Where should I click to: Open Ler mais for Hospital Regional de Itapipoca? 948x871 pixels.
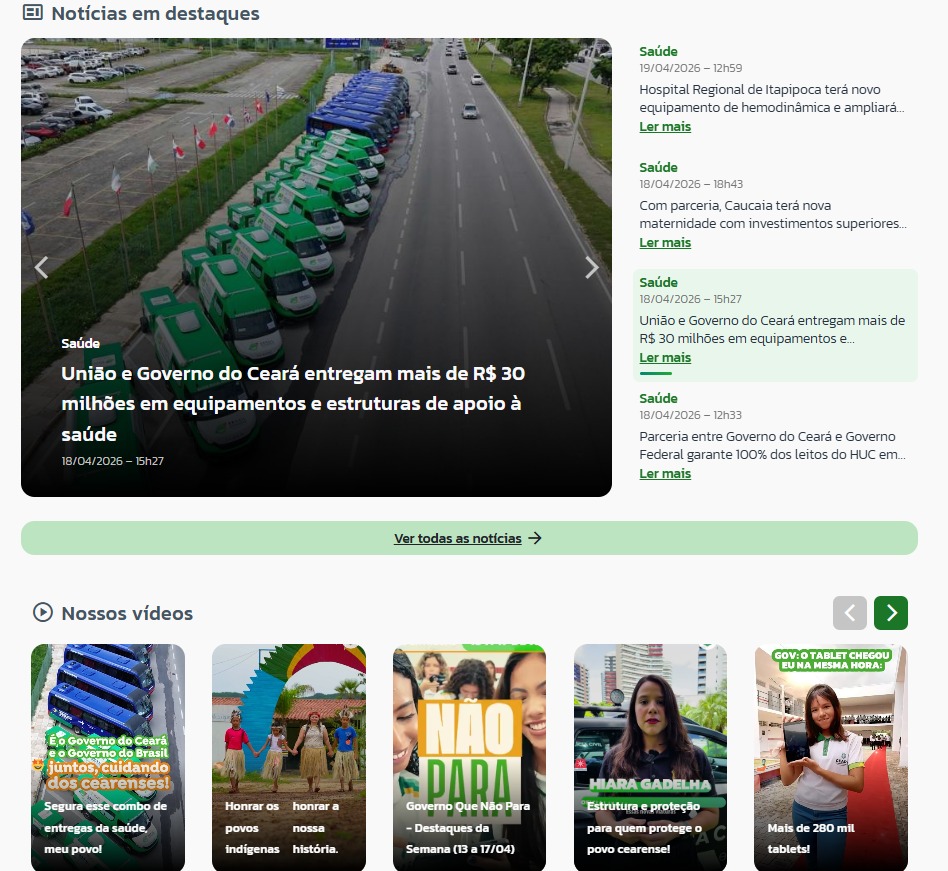(665, 127)
